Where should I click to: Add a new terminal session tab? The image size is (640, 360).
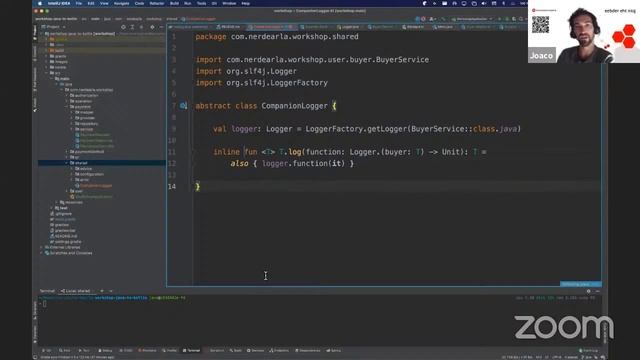pos(102,291)
